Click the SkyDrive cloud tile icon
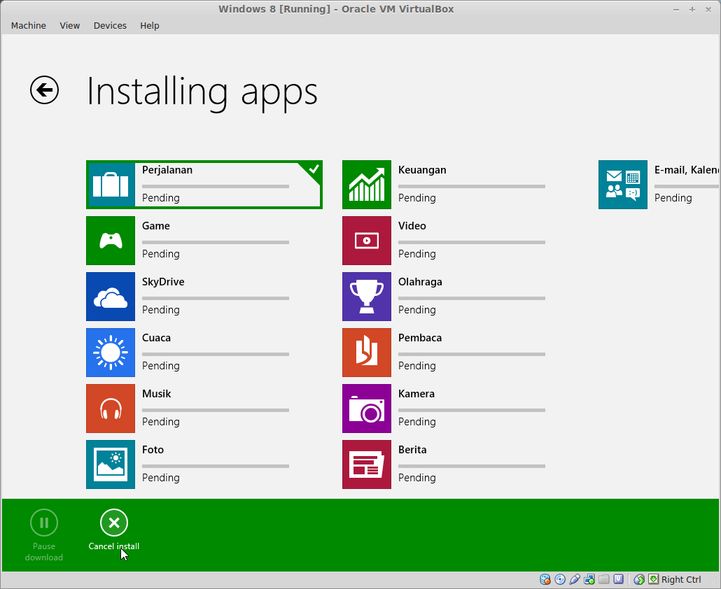This screenshot has height=589, width=721. click(x=110, y=297)
